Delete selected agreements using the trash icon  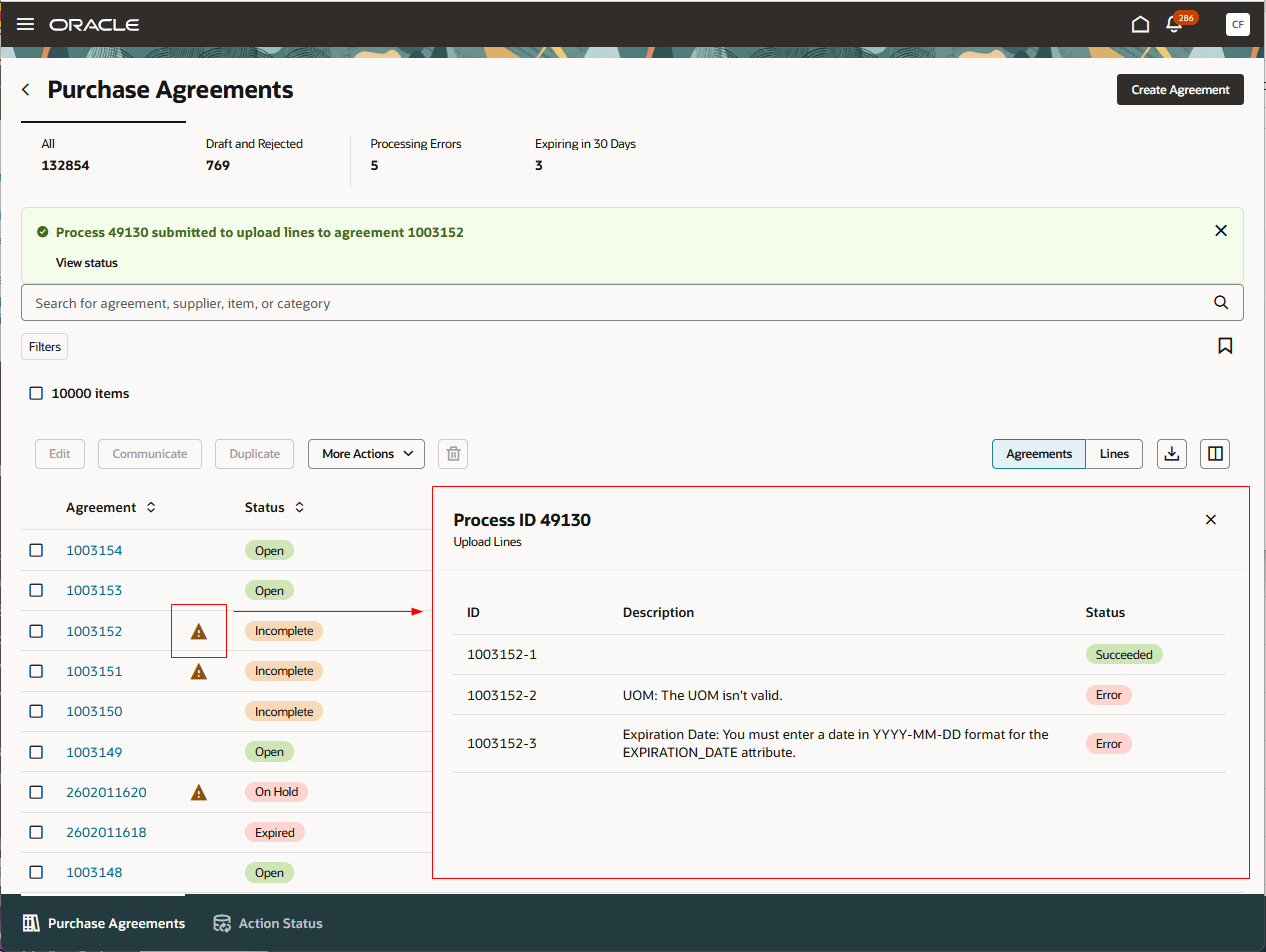click(452, 453)
